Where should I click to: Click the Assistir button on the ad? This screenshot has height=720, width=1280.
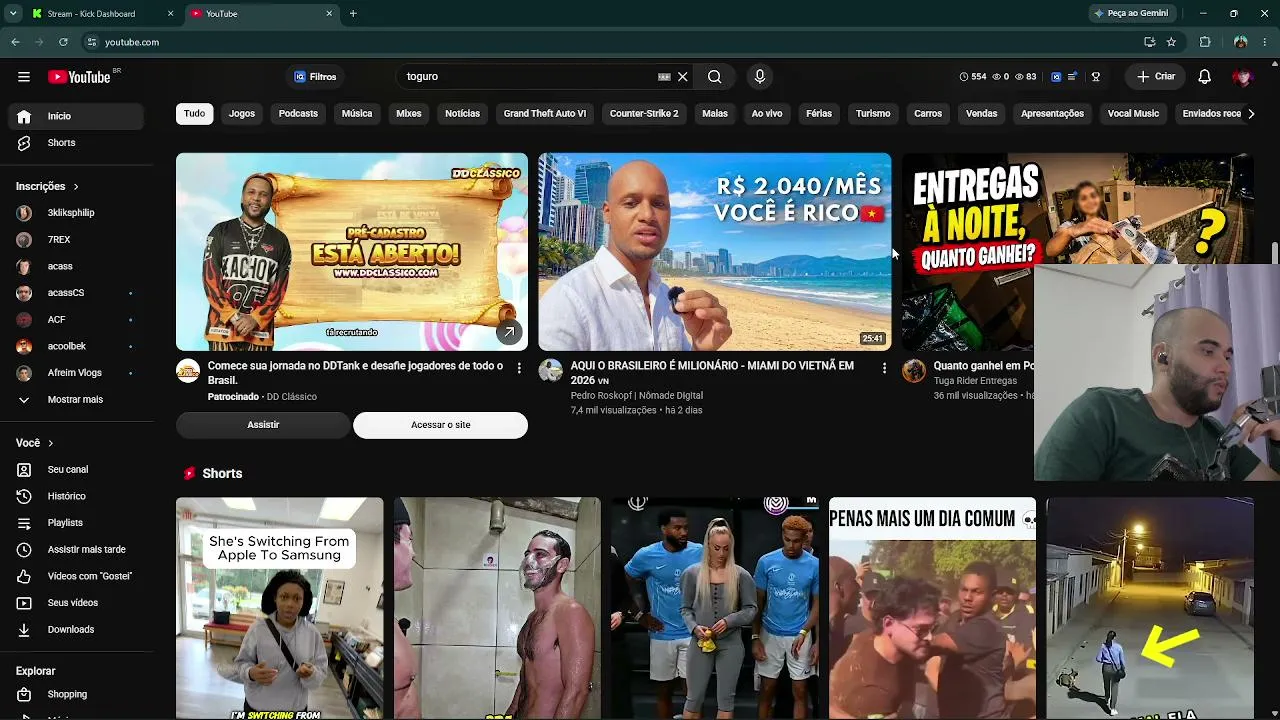[263, 425]
